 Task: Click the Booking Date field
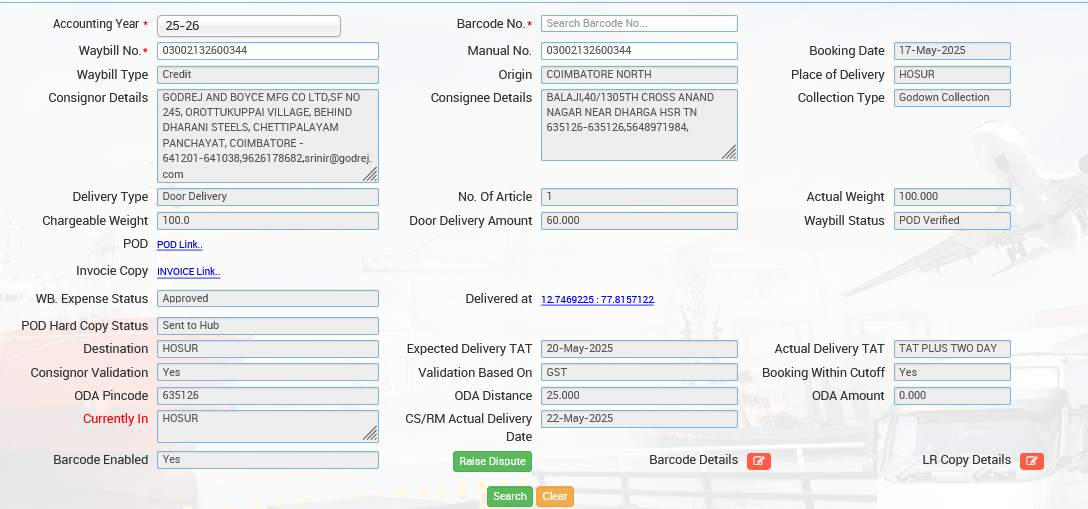(952, 51)
